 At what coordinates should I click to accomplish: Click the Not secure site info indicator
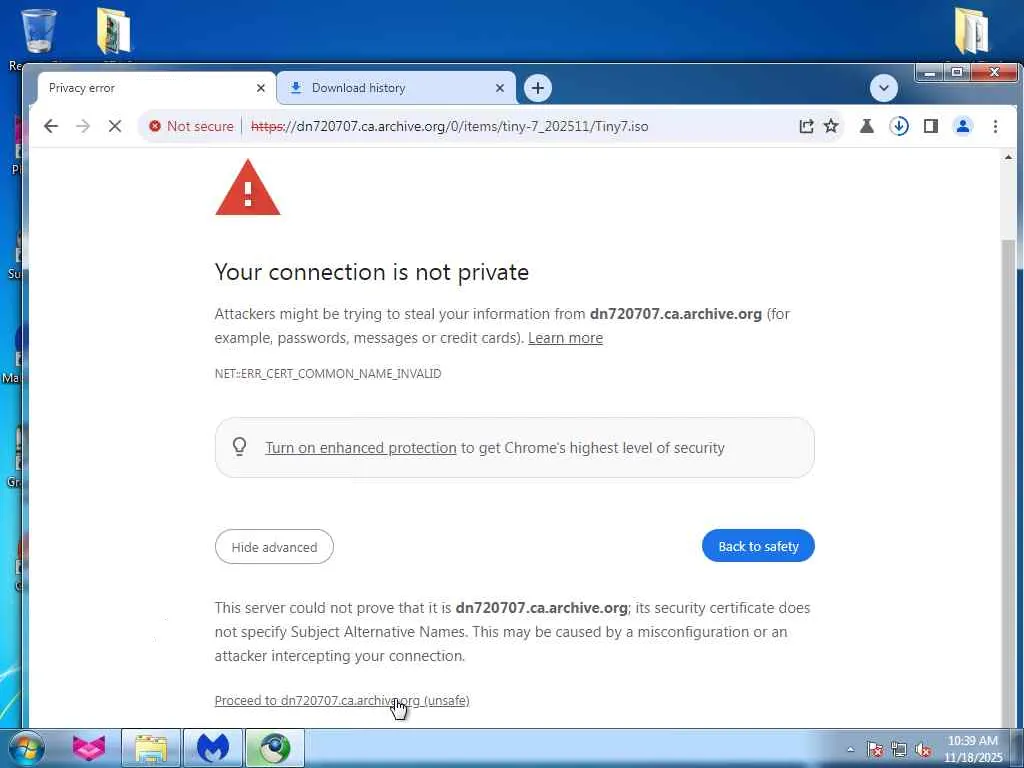[x=191, y=126]
